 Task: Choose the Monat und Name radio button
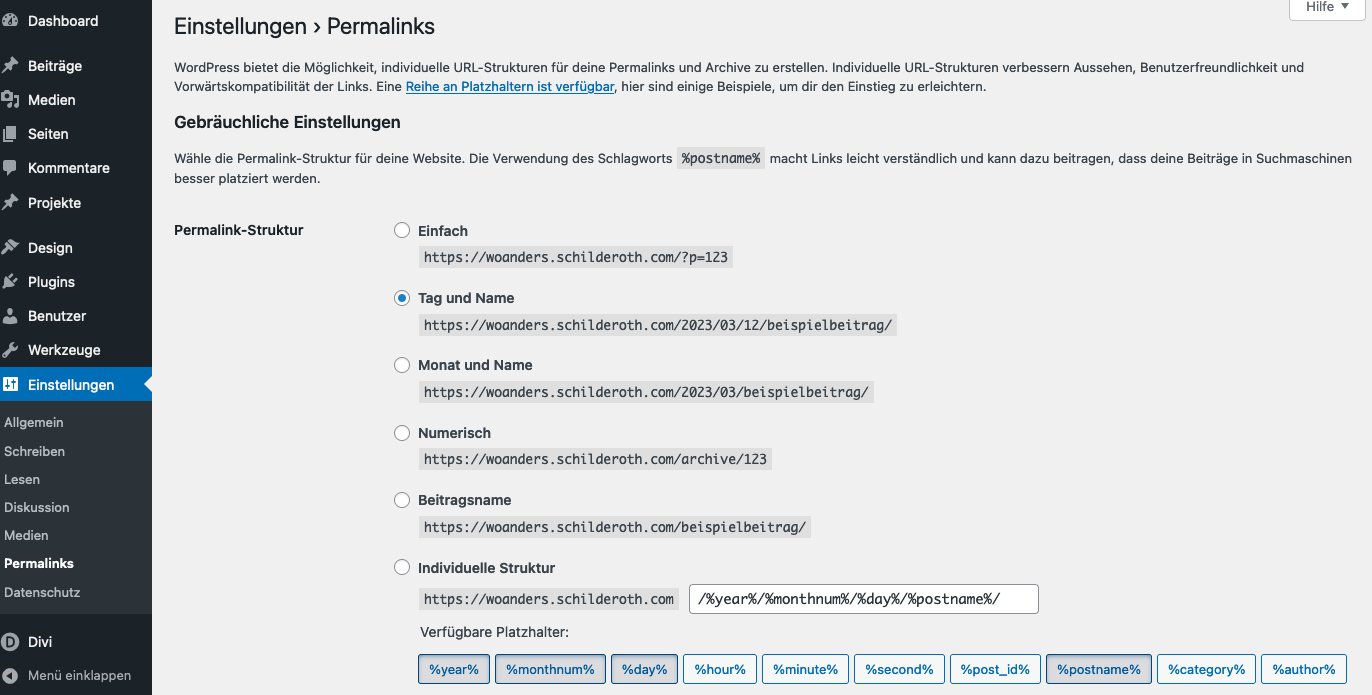click(402, 365)
